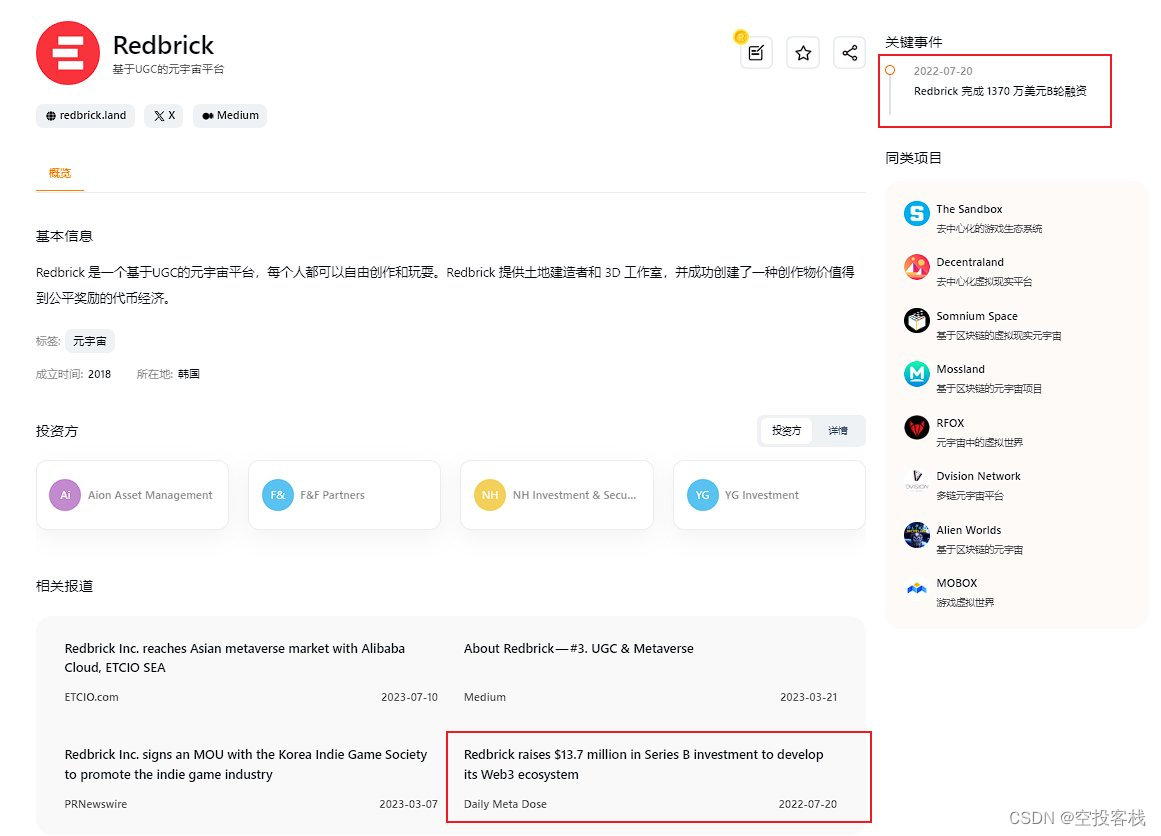Screen dimensions: 1161x836
Task: Click the 2023-03-21 article date
Action: [809, 697]
